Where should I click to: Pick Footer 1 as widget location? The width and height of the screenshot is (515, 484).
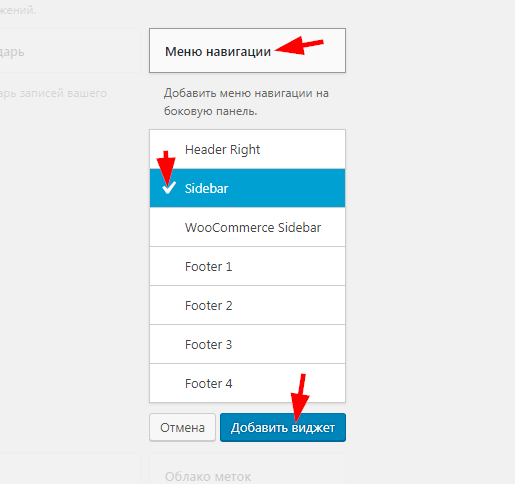coord(247,266)
